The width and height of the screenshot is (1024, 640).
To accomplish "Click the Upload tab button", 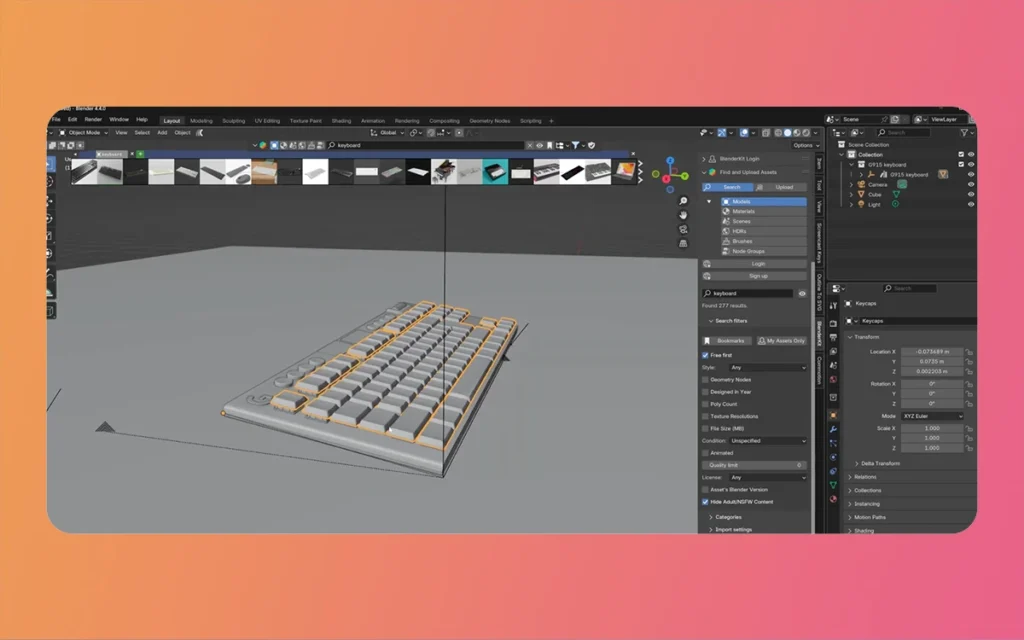I will [x=781, y=187].
